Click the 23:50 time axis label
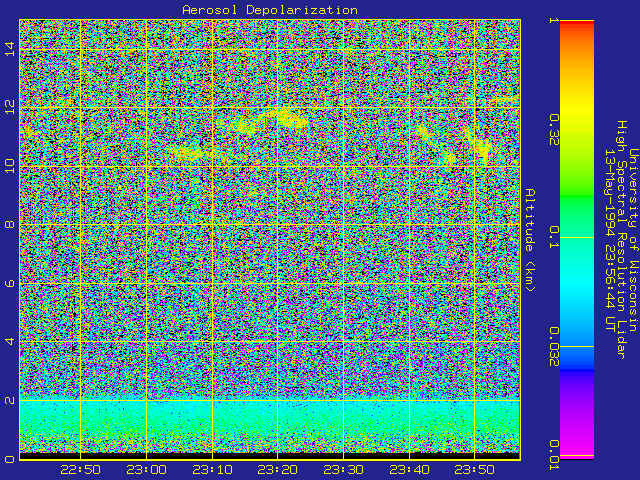The width and height of the screenshot is (640, 480). click(474, 470)
